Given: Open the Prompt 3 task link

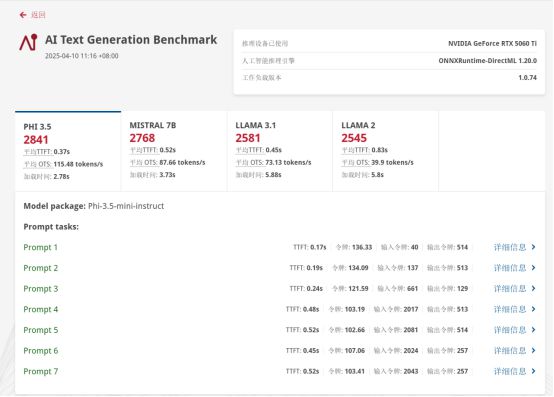Looking at the screenshot, I should pyautogui.click(x=41, y=289).
